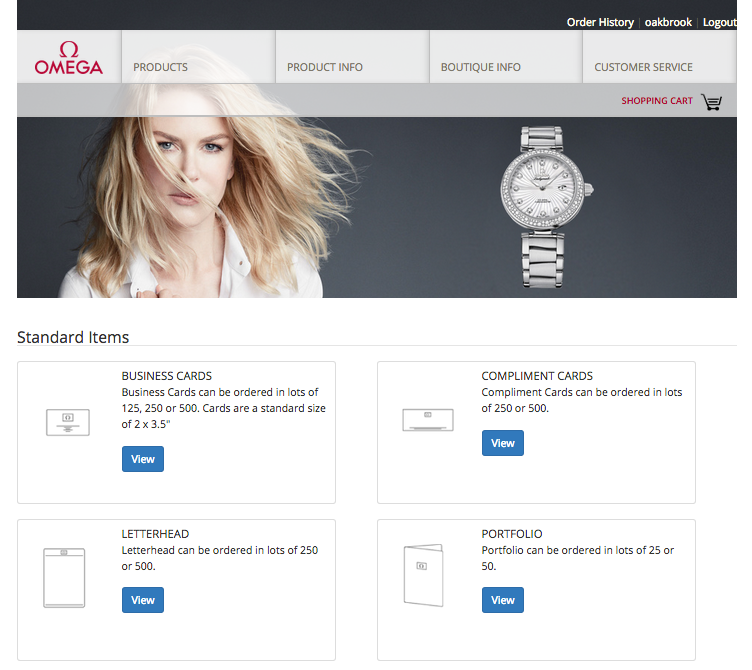Screen dimensions: 752x670
Task: Open the Customer Service menu
Action: 643,67
